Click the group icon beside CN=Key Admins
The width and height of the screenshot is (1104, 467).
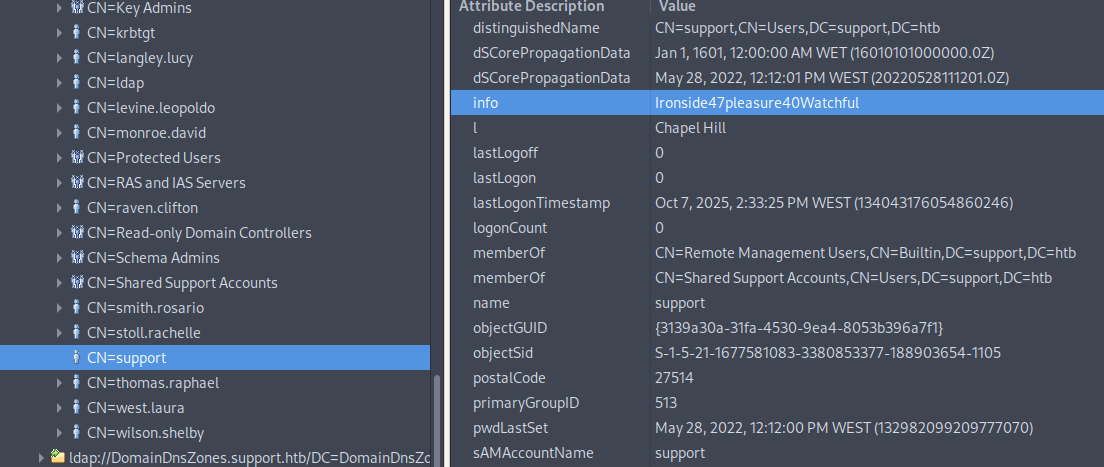pyautogui.click(x=77, y=8)
